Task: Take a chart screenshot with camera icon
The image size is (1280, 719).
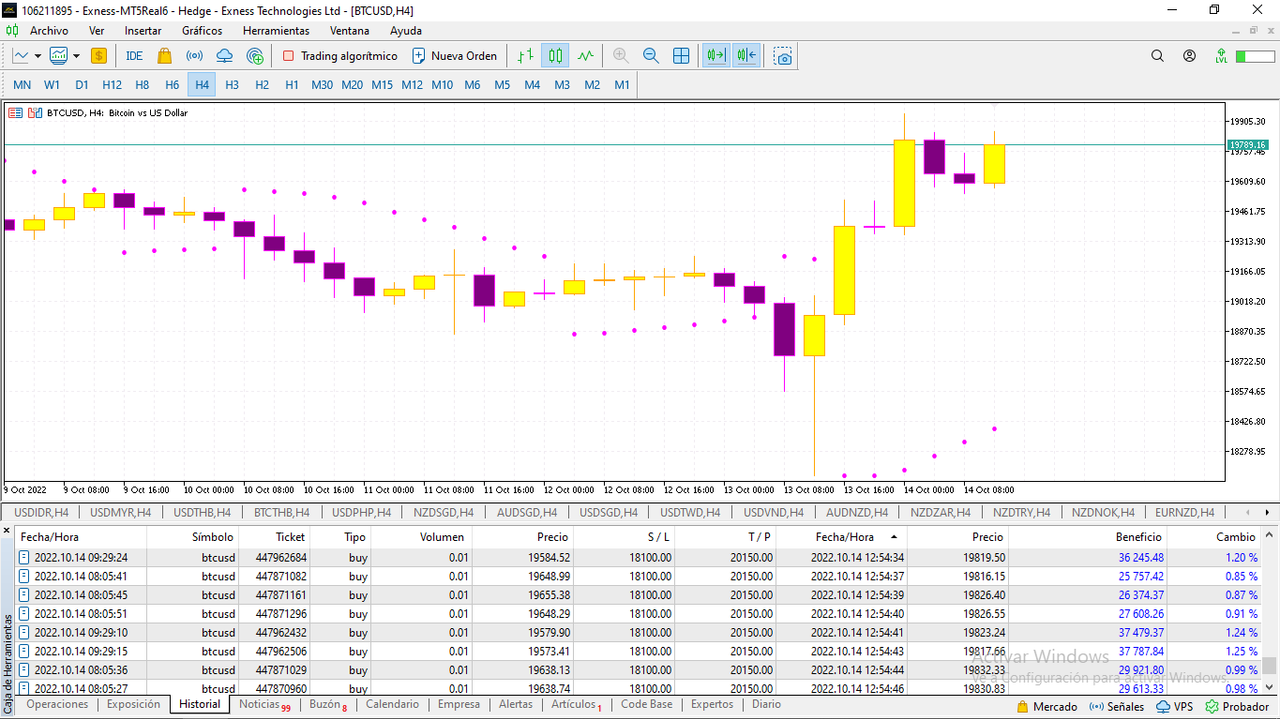Action: tap(783, 56)
